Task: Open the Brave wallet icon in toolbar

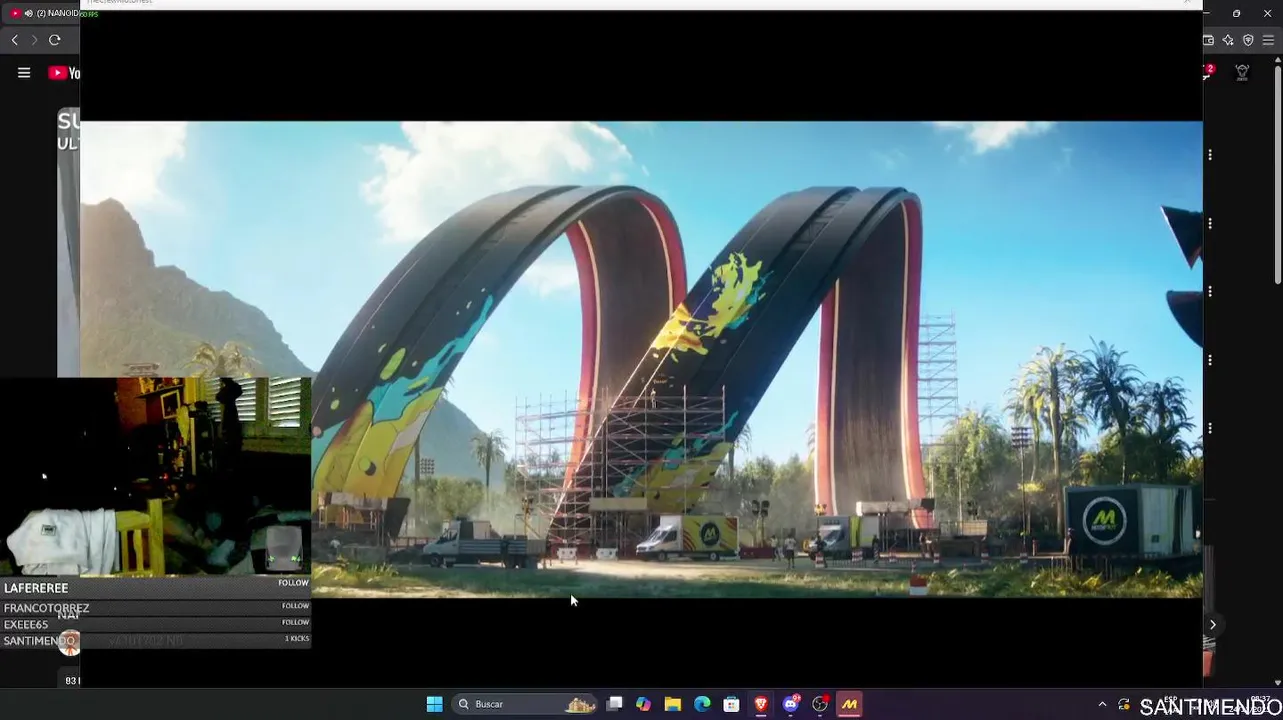Action: click(1208, 40)
